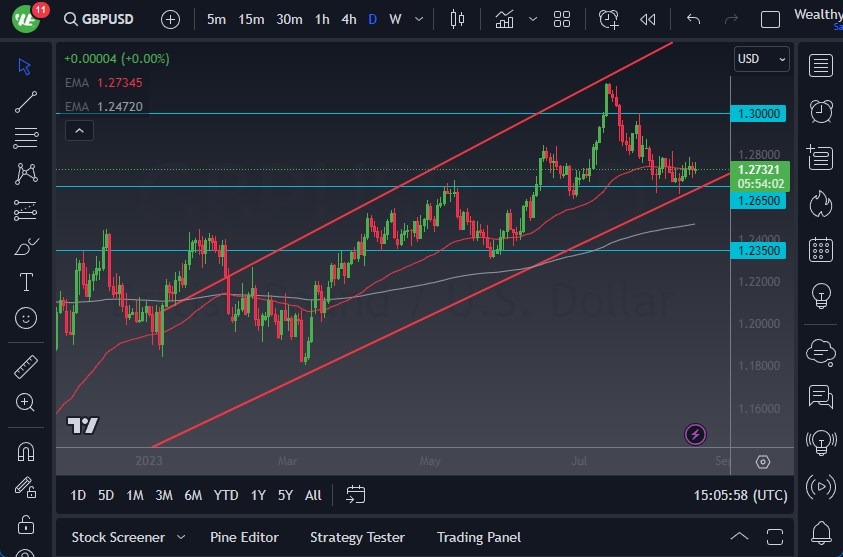Collapse the indicator legend chevron

79,130
